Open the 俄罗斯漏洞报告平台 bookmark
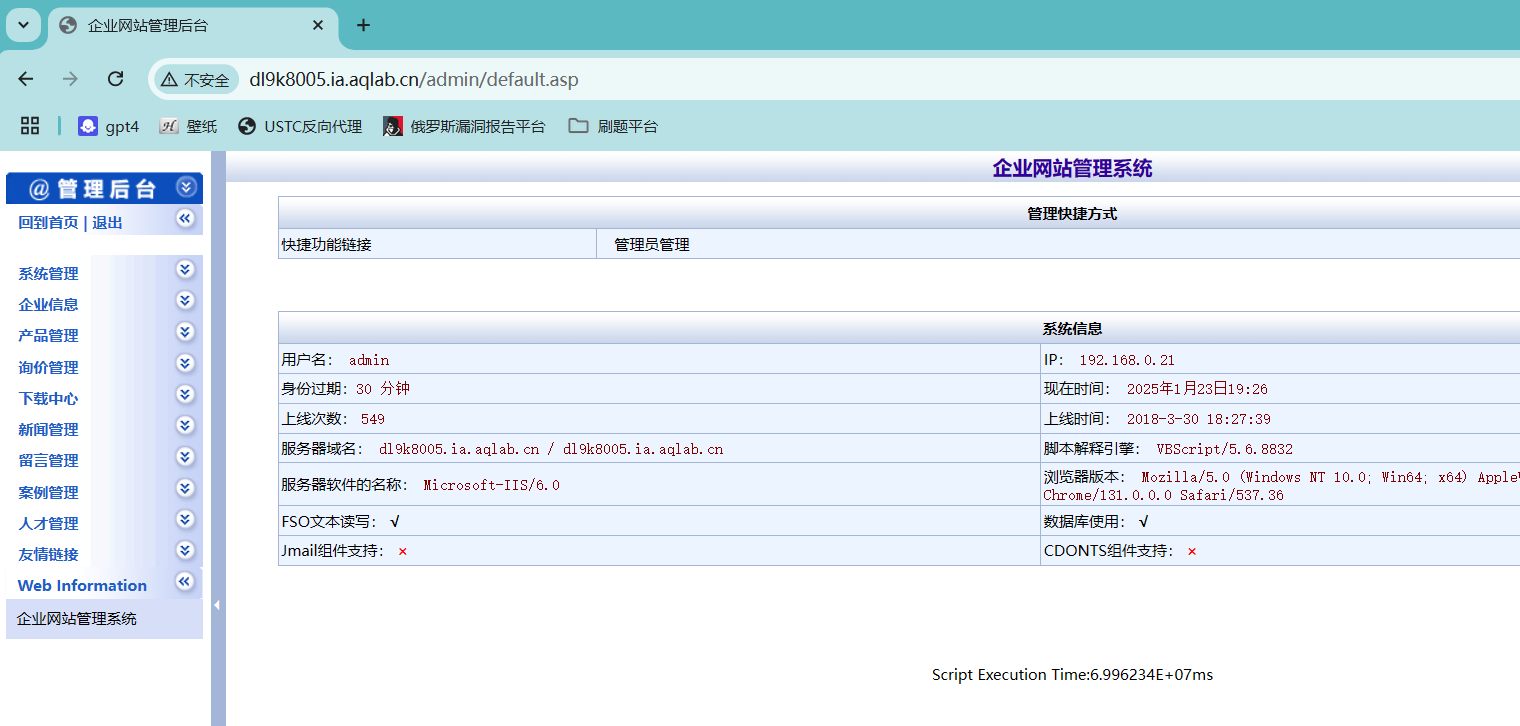The width and height of the screenshot is (1520, 726). pos(464,126)
